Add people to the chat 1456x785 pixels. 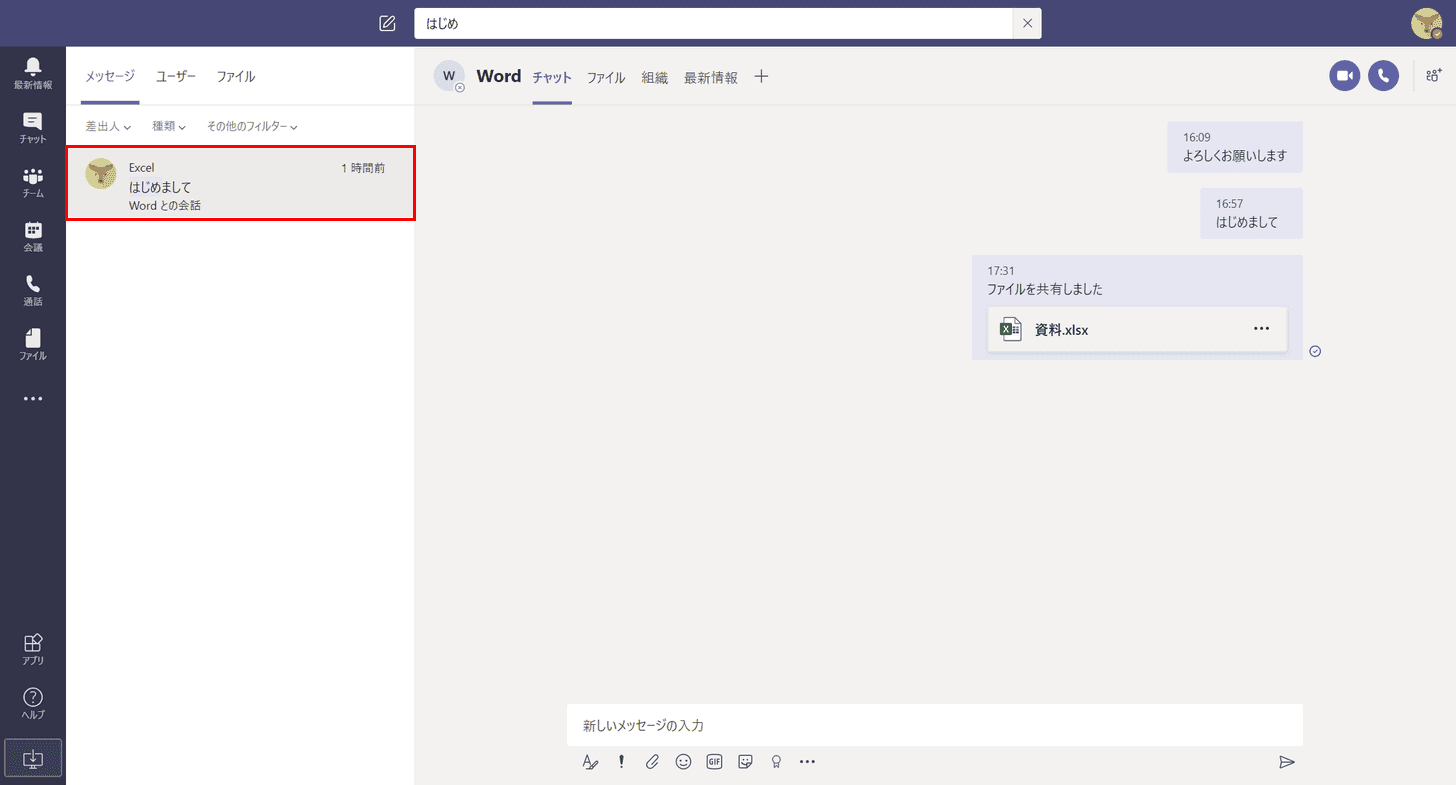1434,76
